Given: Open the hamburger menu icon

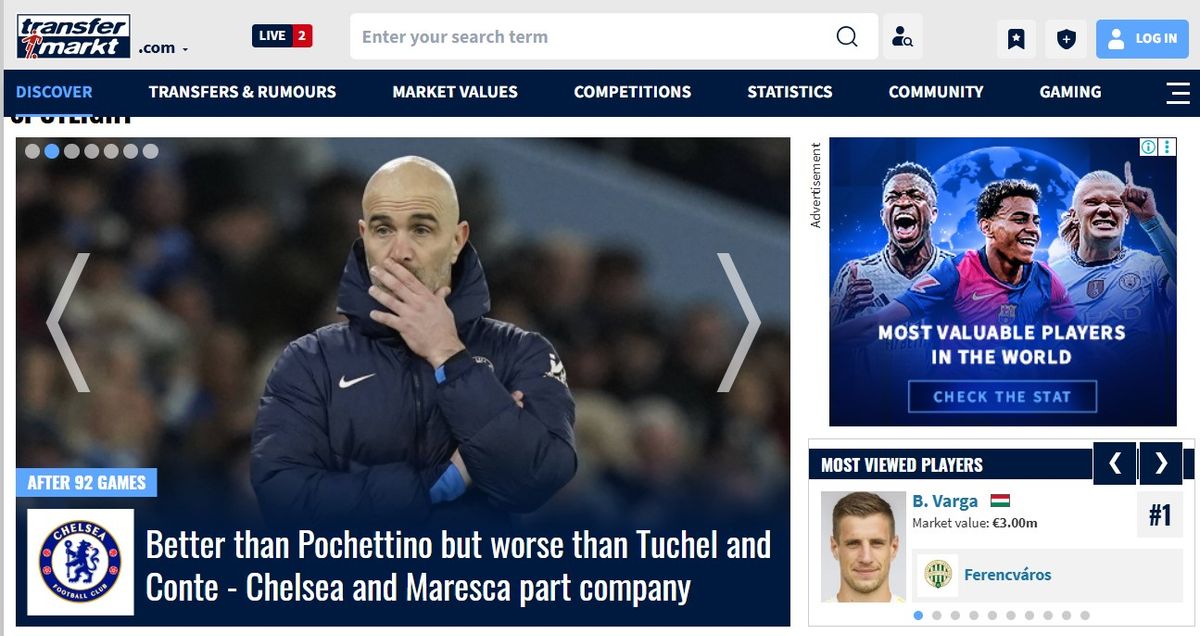Looking at the screenshot, I should pyautogui.click(x=1177, y=92).
